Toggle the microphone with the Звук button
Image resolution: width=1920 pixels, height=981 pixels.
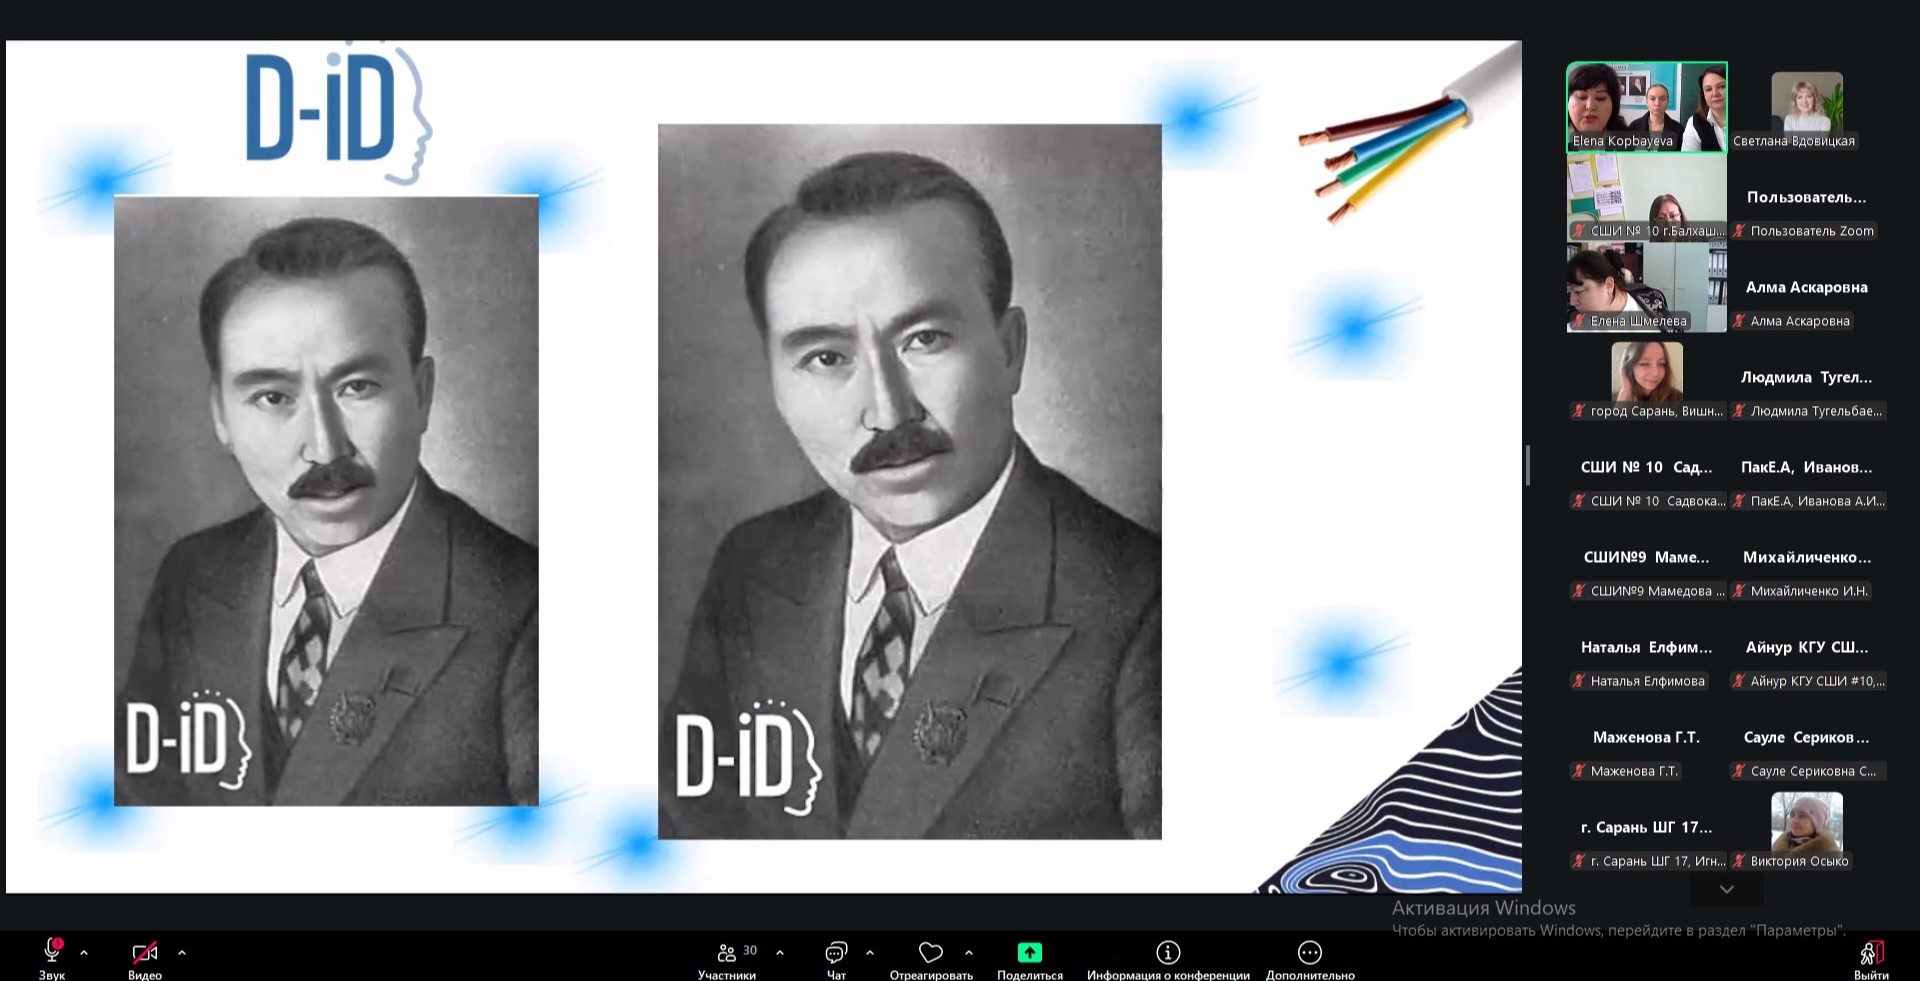(x=52, y=952)
